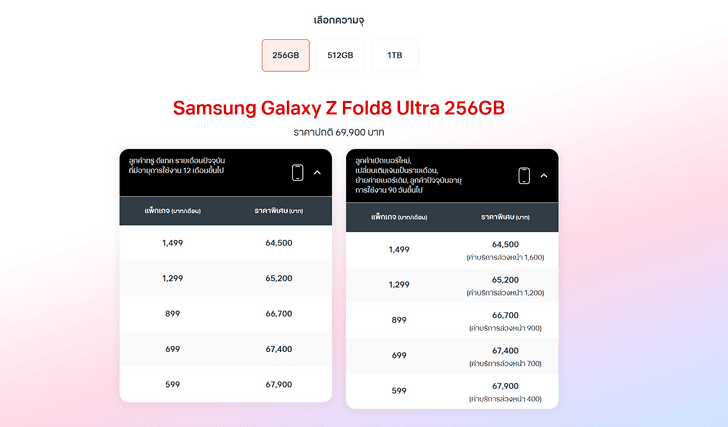This screenshot has height=427, width=728.
Task: Click the 67,400 price above the 700 fee
Action: tap(506, 350)
